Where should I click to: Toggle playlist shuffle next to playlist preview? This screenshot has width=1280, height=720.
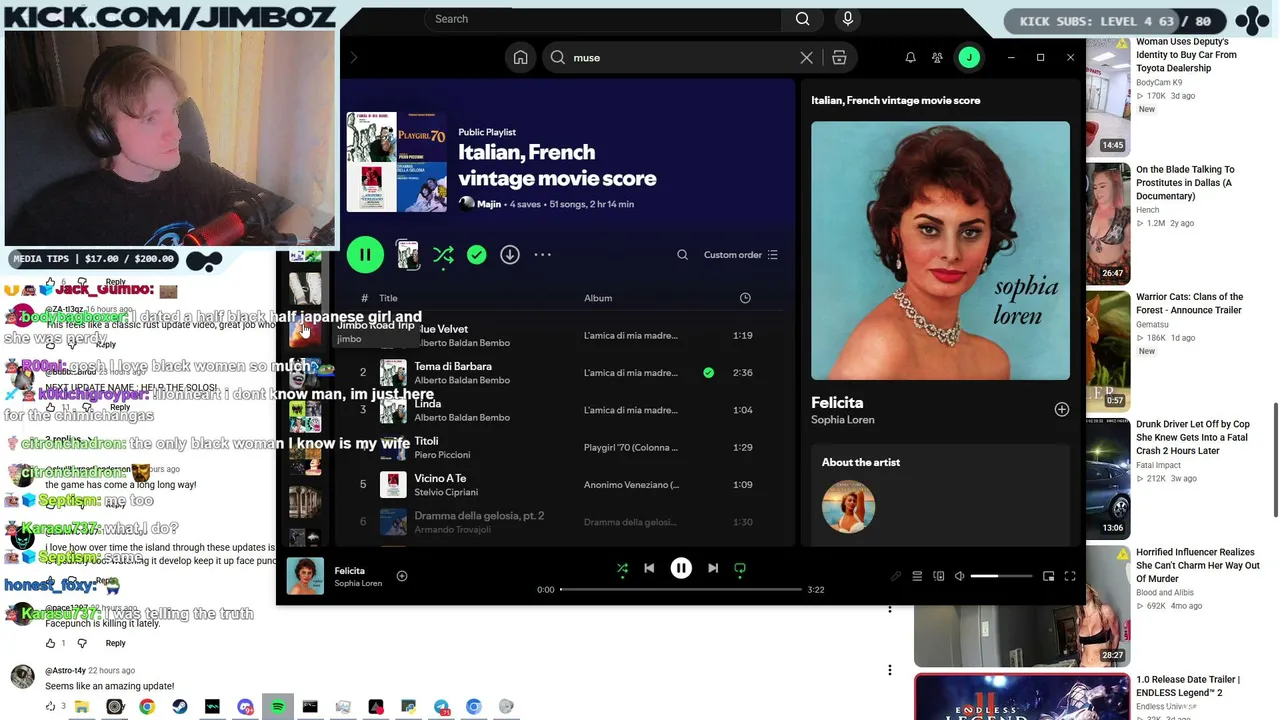(443, 255)
